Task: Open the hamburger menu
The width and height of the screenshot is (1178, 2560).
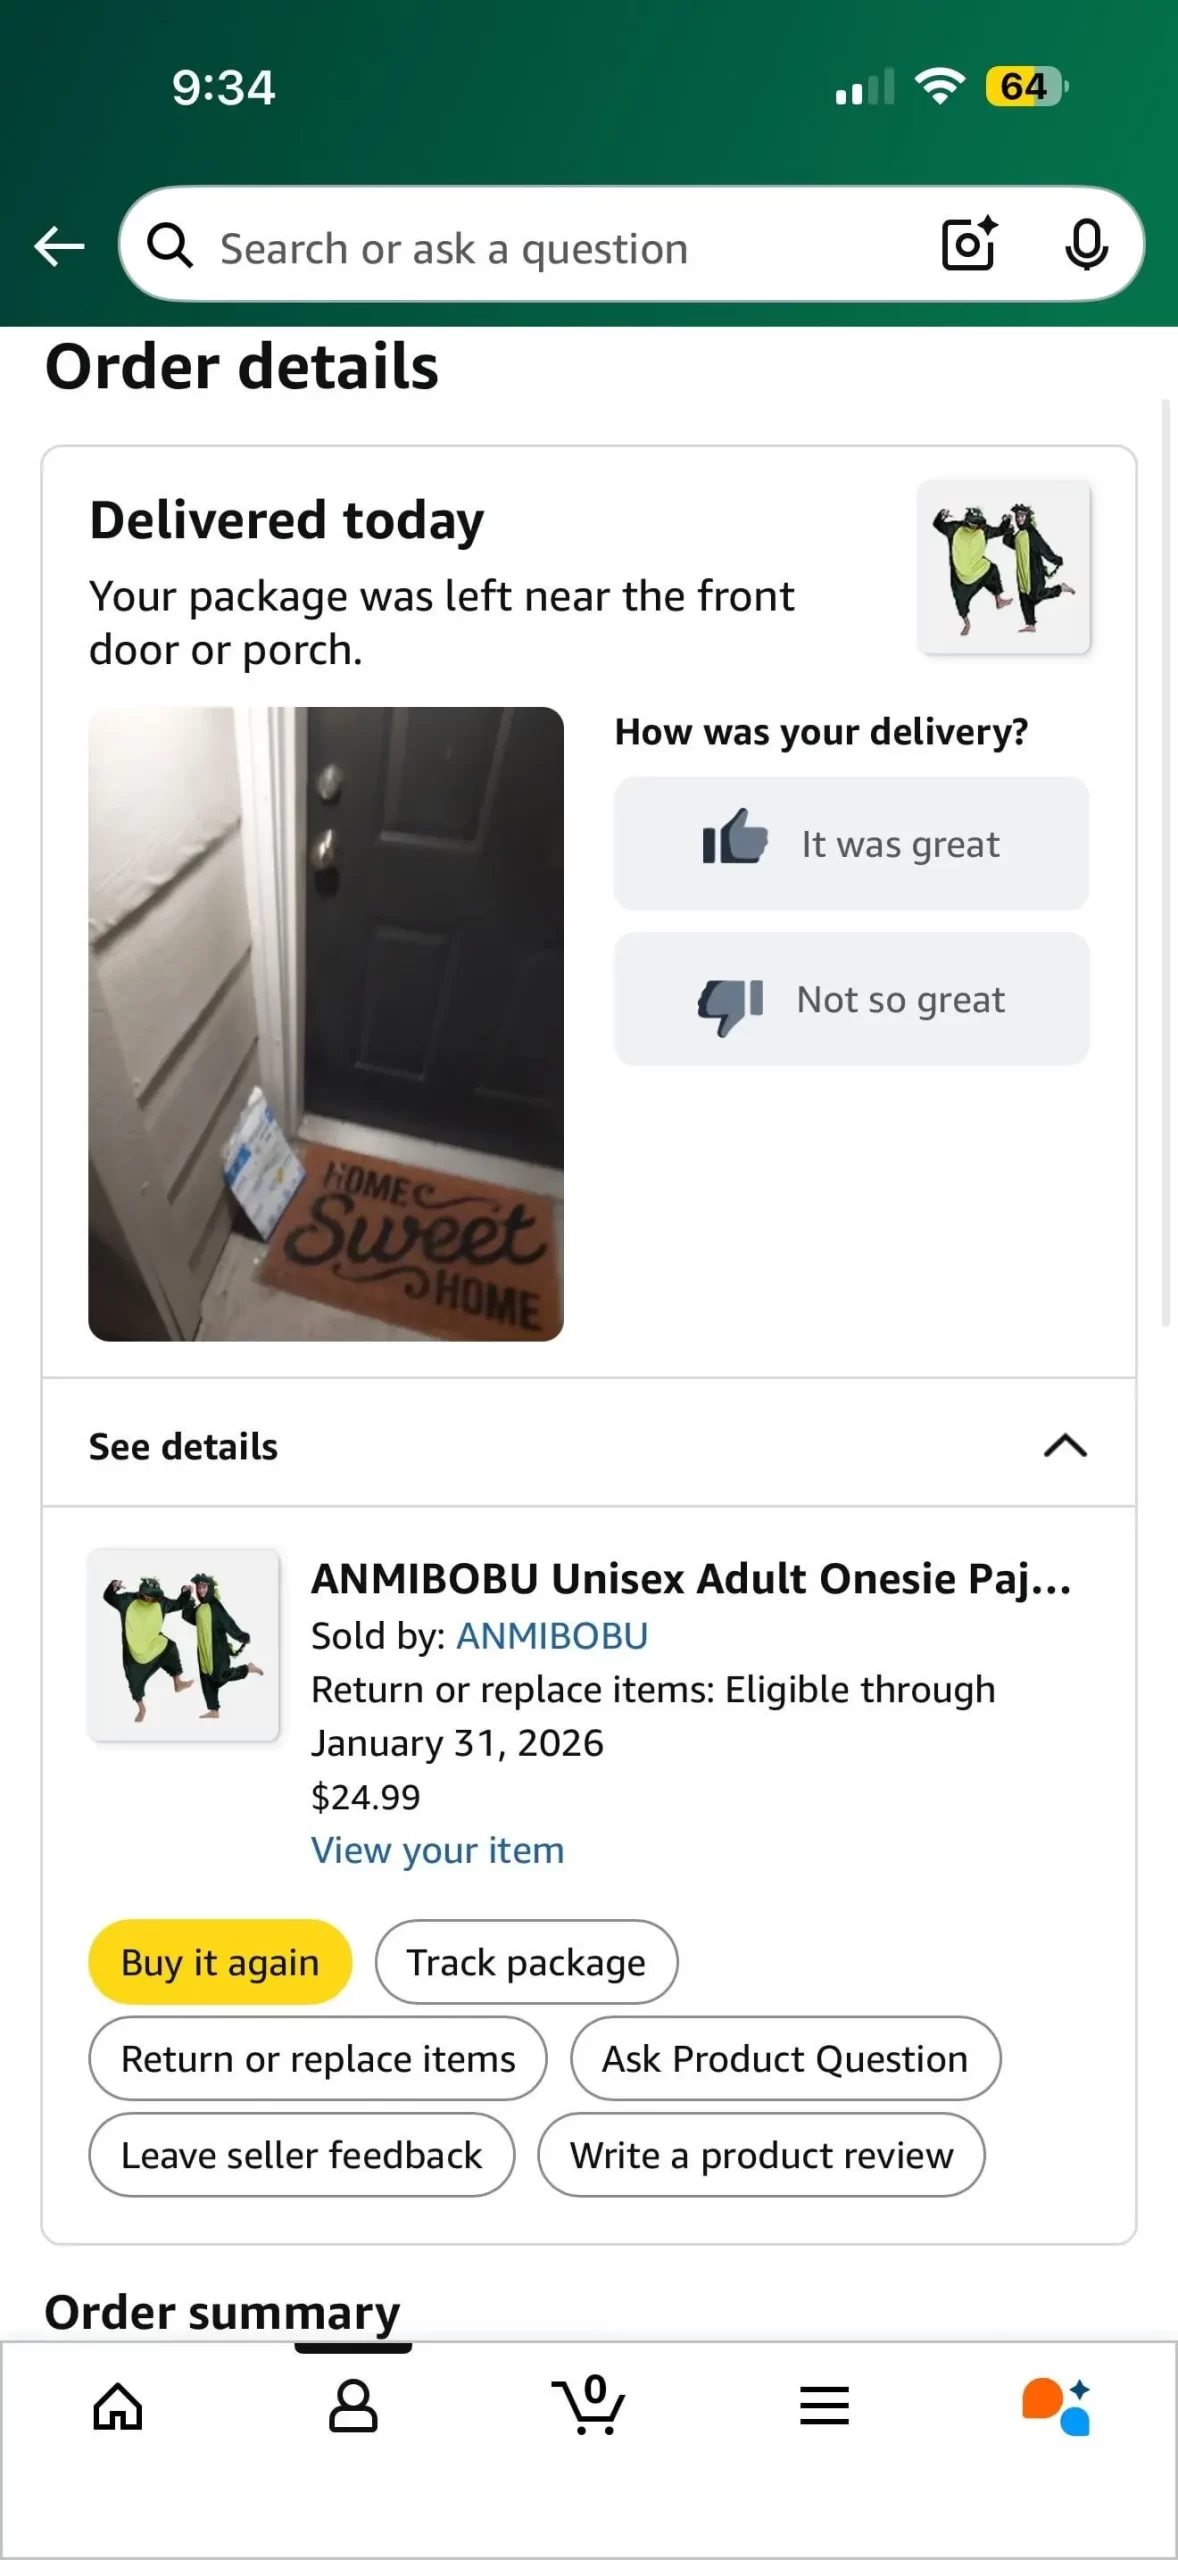Action: pyautogui.click(x=824, y=2405)
